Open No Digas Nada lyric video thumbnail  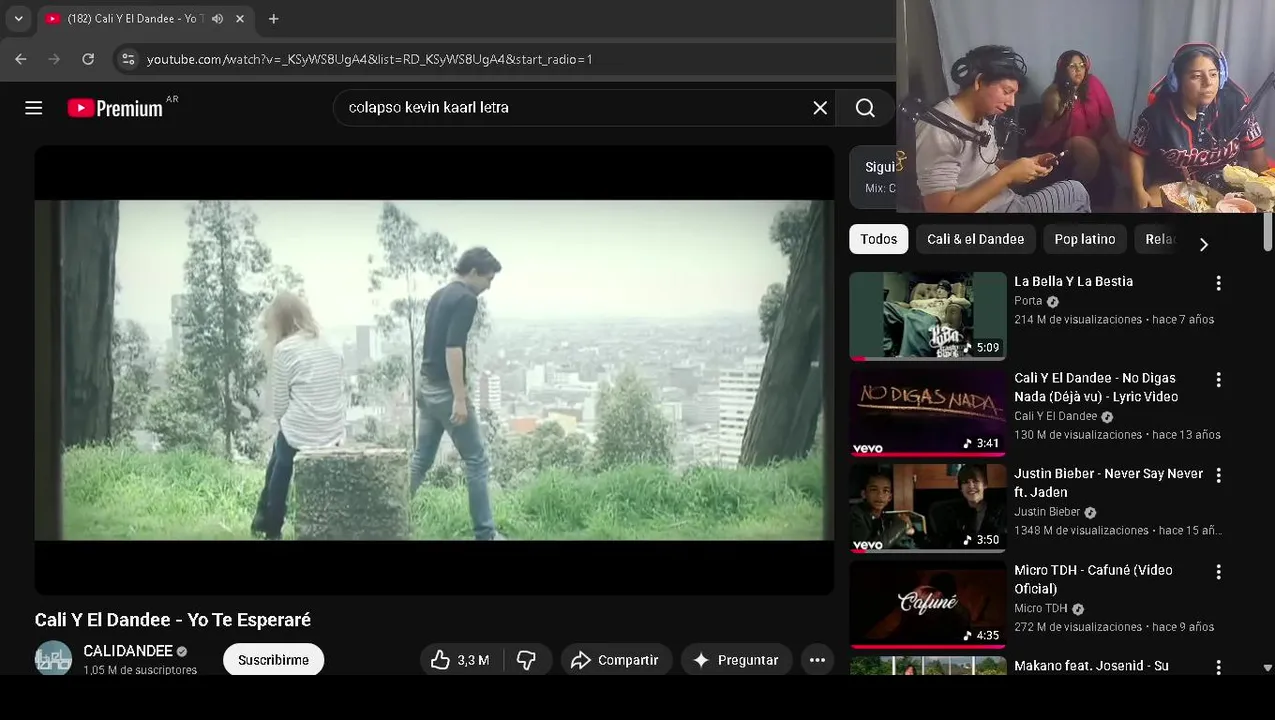928,412
